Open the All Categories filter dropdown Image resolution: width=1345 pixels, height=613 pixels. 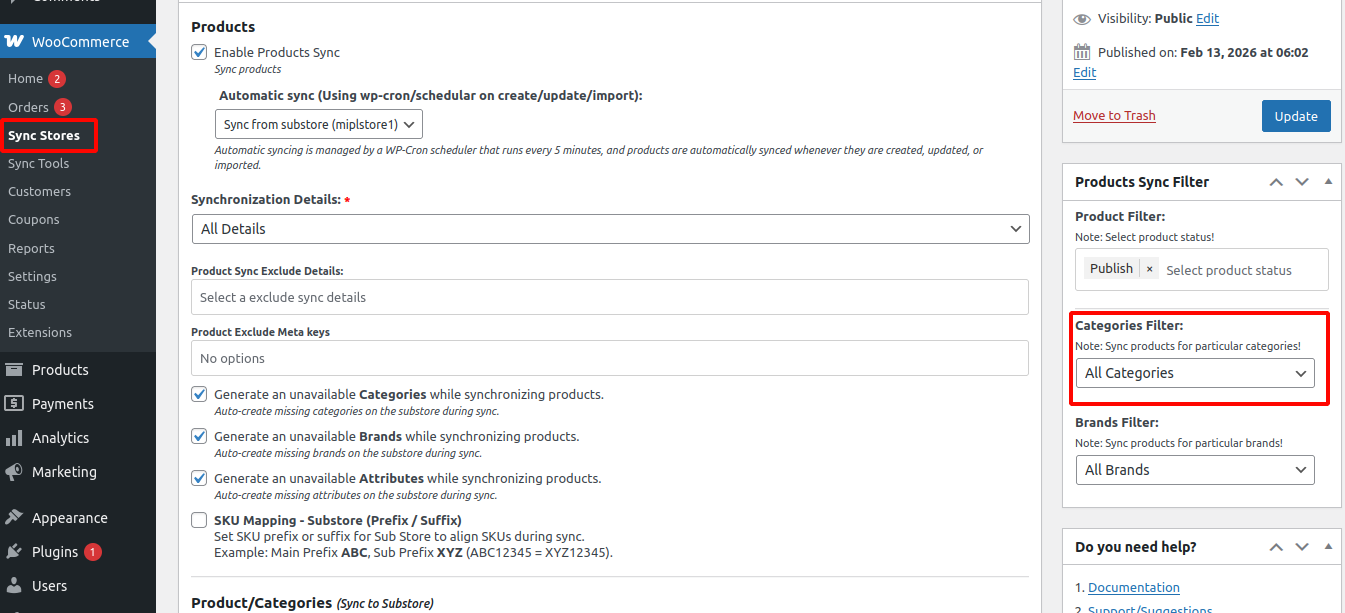(x=1195, y=373)
